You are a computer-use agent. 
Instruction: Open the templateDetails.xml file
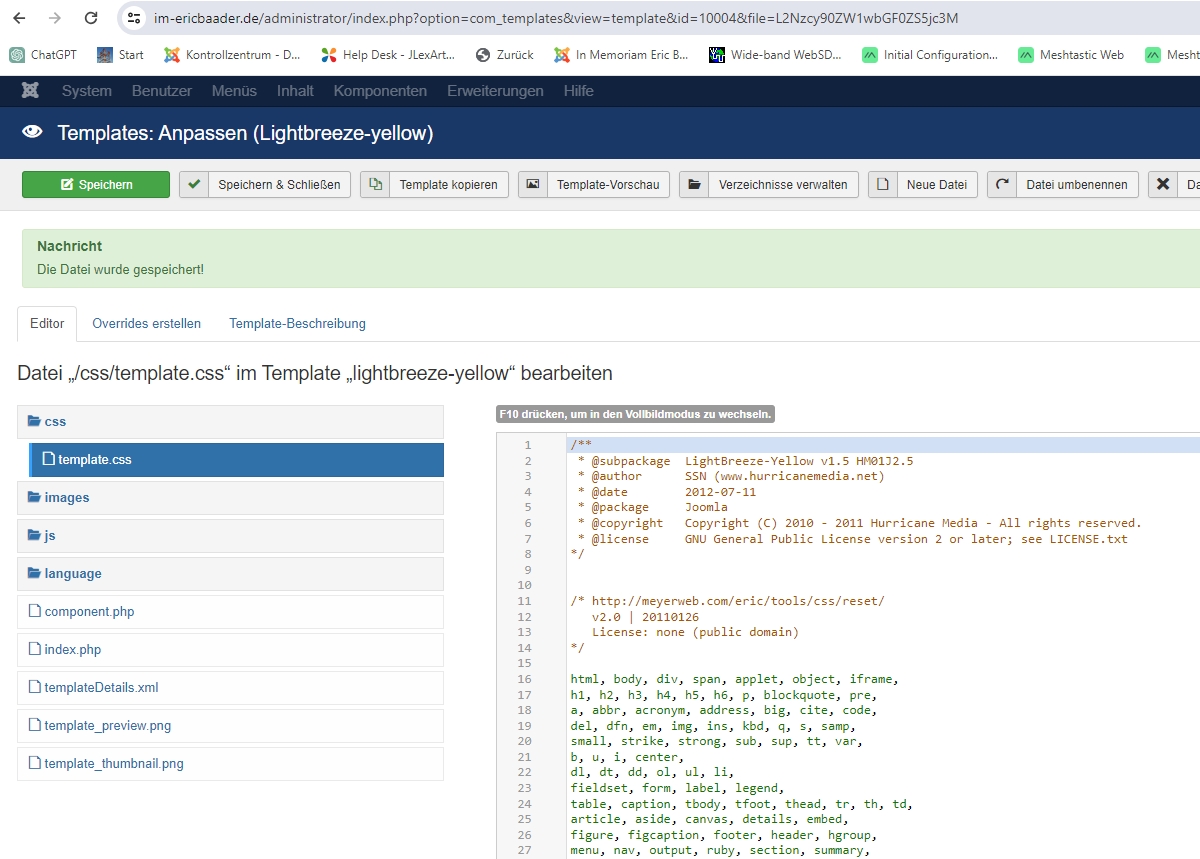(101, 688)
